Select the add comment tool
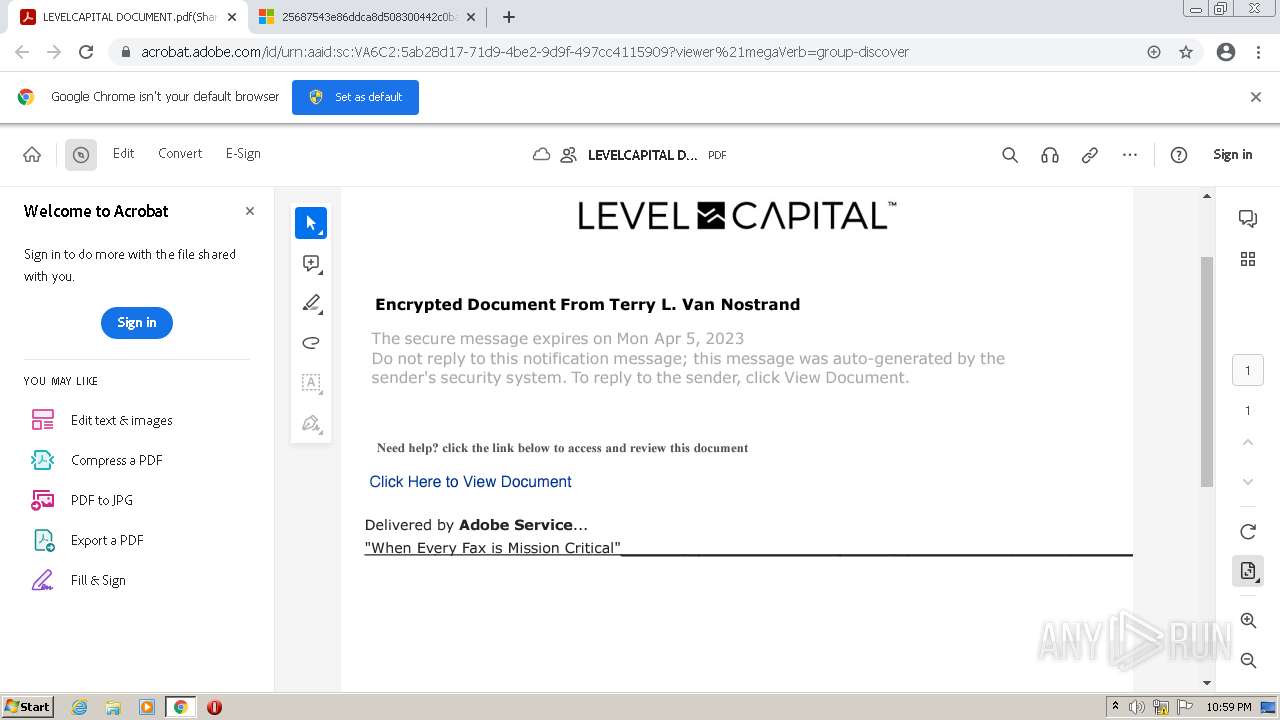Image resolution: width=1280 pixels, height=720 pixels. (311, 263)
